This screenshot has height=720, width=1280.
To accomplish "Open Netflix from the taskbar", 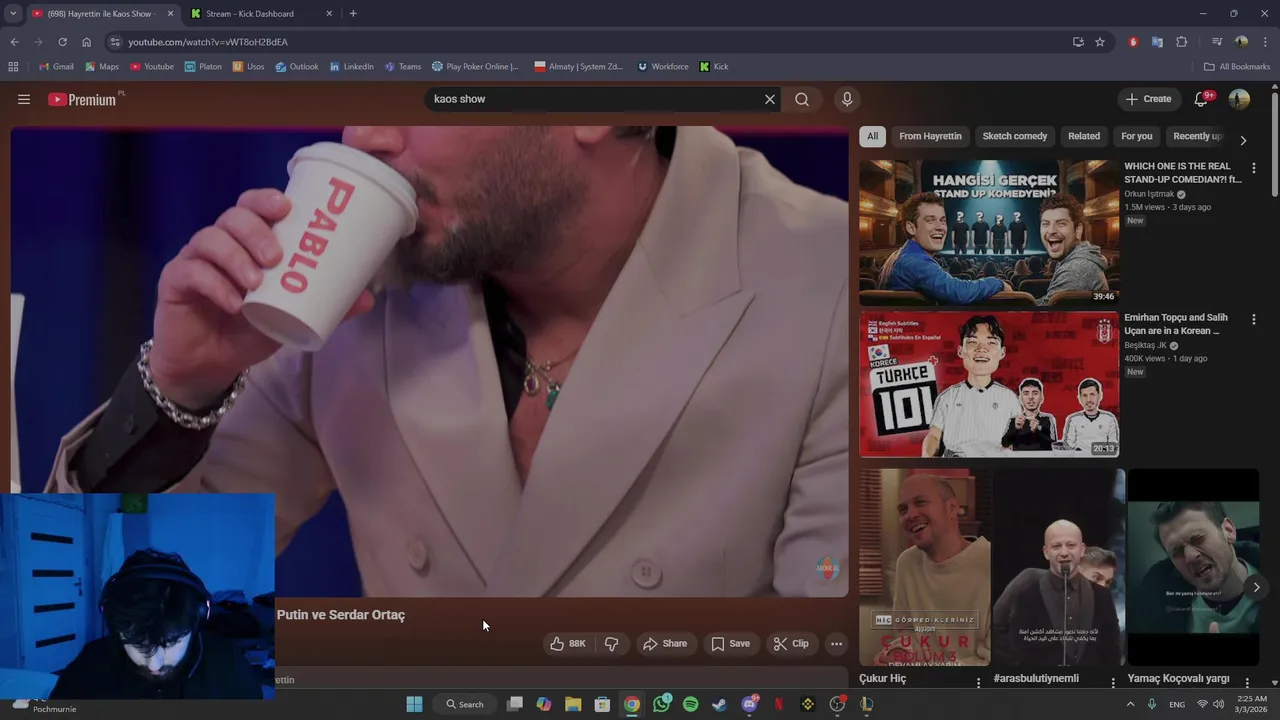I will tap(778, 704).
